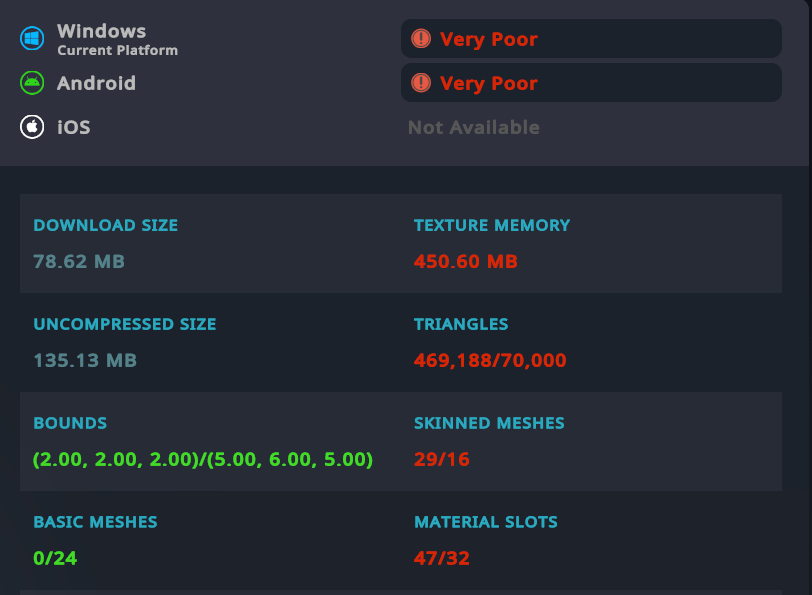
Task: Select the Android platform label
Action: click(x=96, y=83)
